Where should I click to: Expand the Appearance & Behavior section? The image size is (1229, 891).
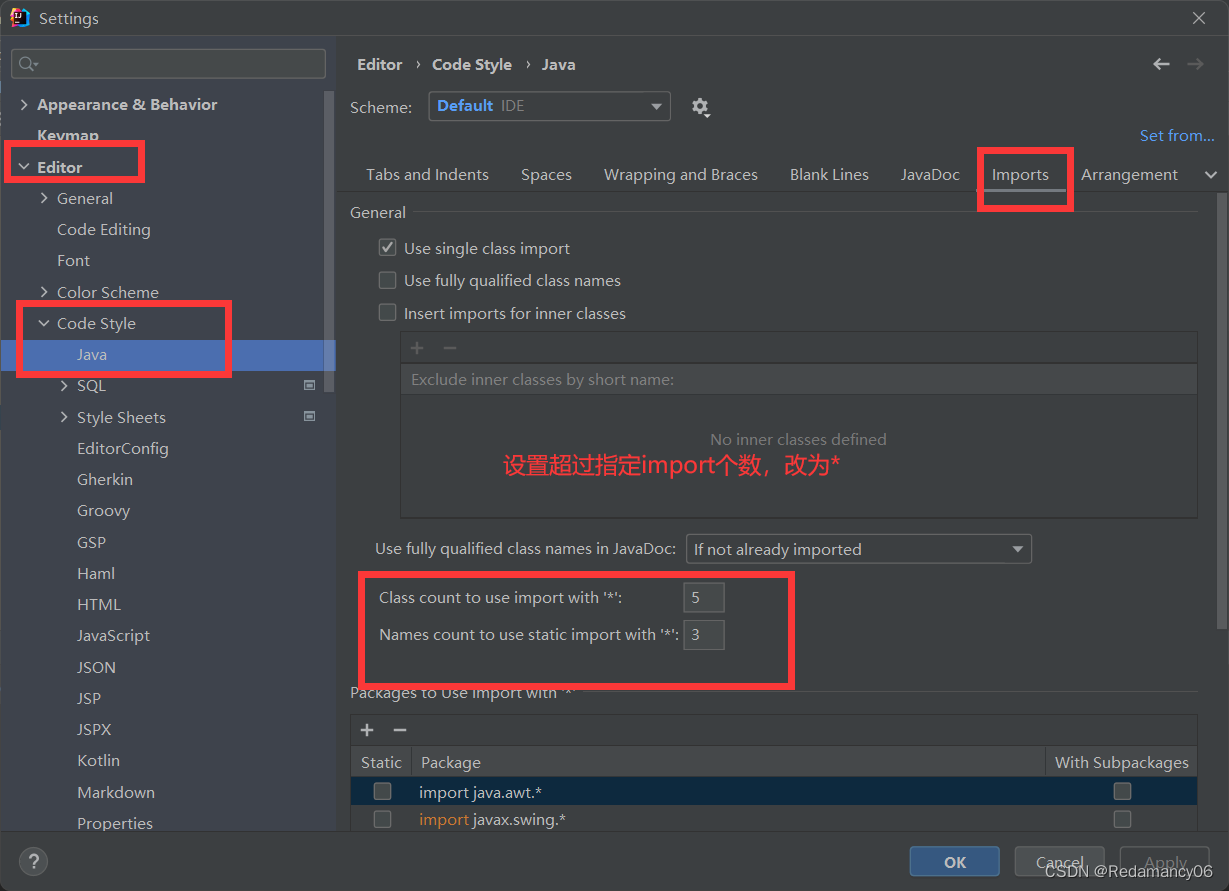pos(24,104)
